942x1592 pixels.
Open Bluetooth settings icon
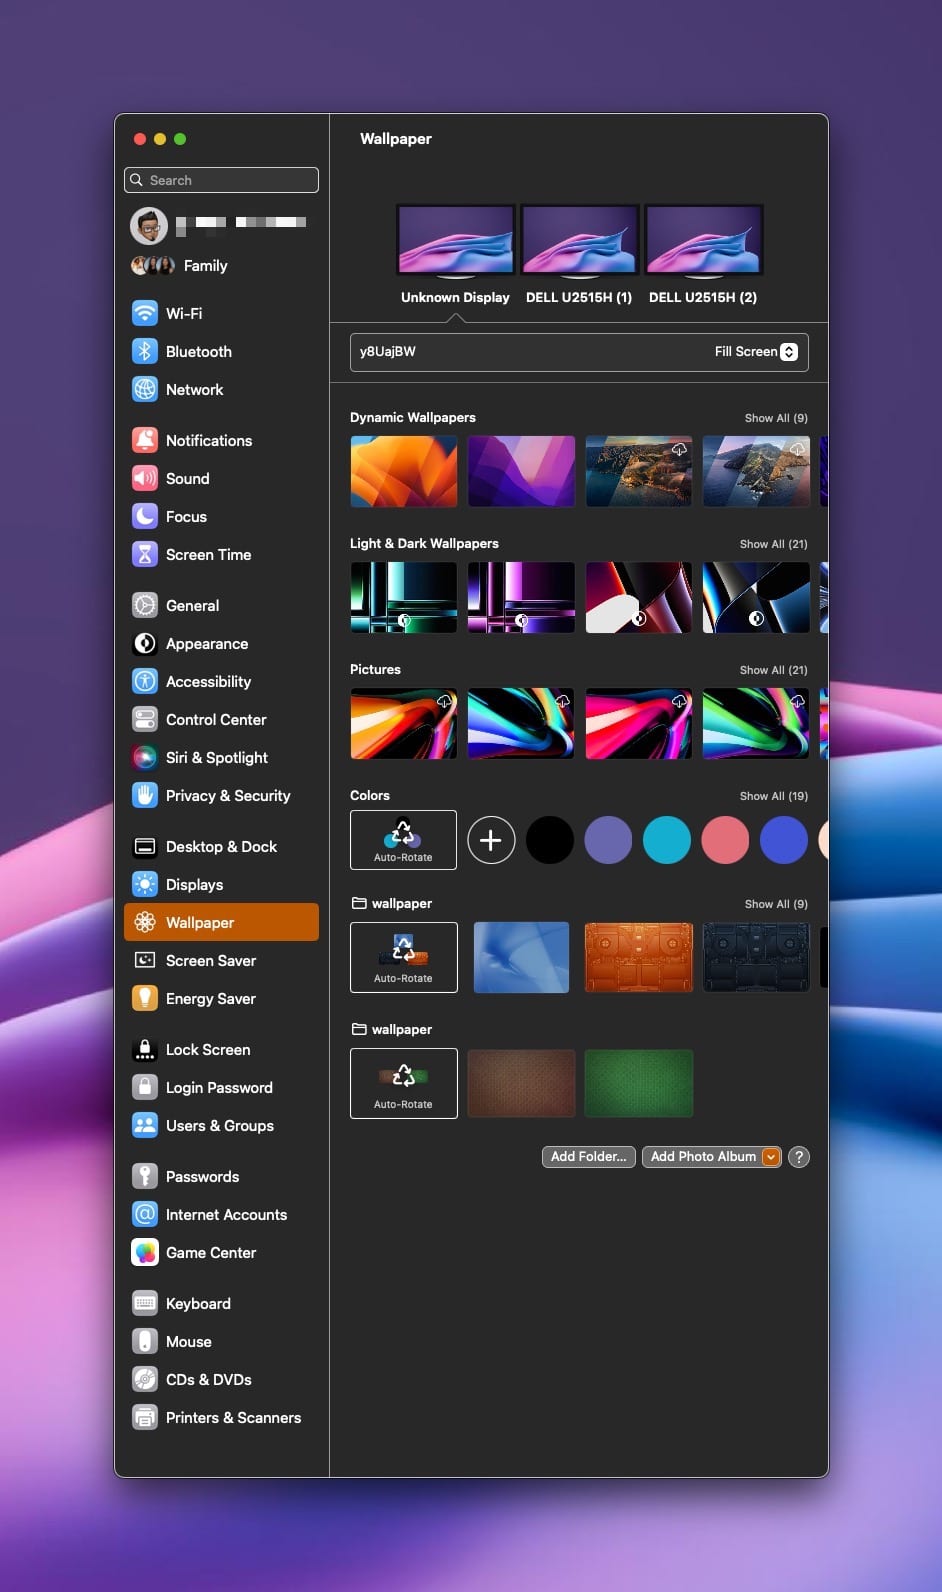coord(145,351)
